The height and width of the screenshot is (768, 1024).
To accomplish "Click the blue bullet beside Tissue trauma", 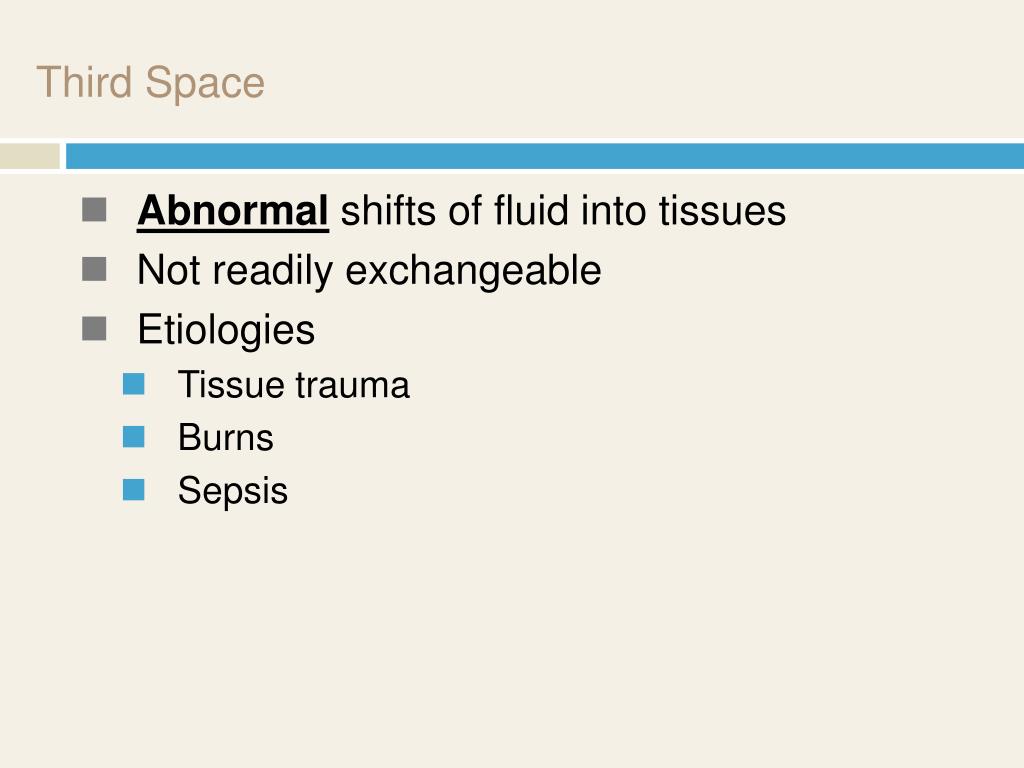I will [x=133, y=384].
